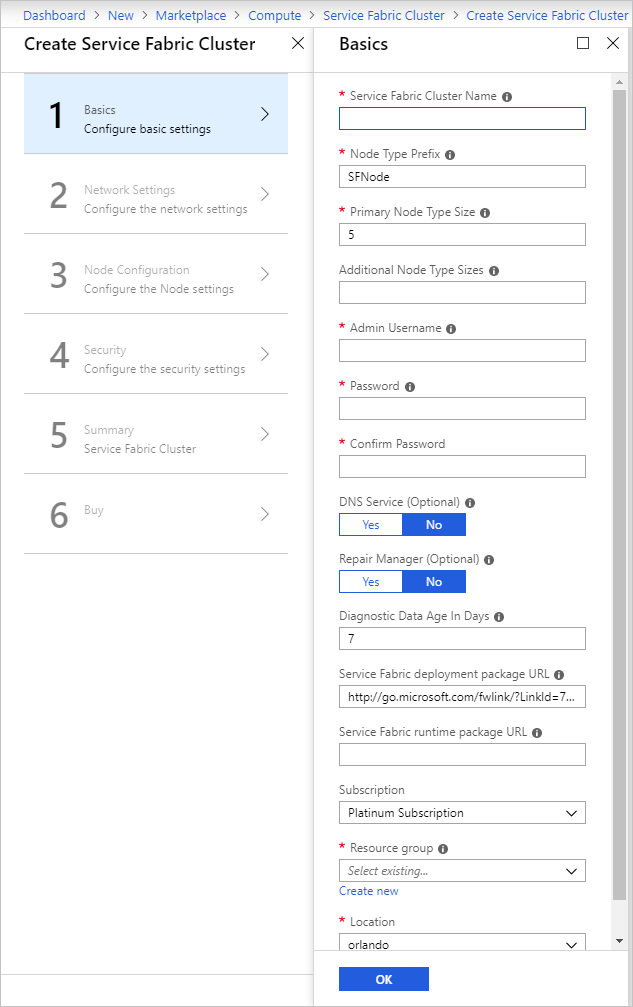
Task: Click info icon for Diagnostic Data Age
Action: (499, 617)
